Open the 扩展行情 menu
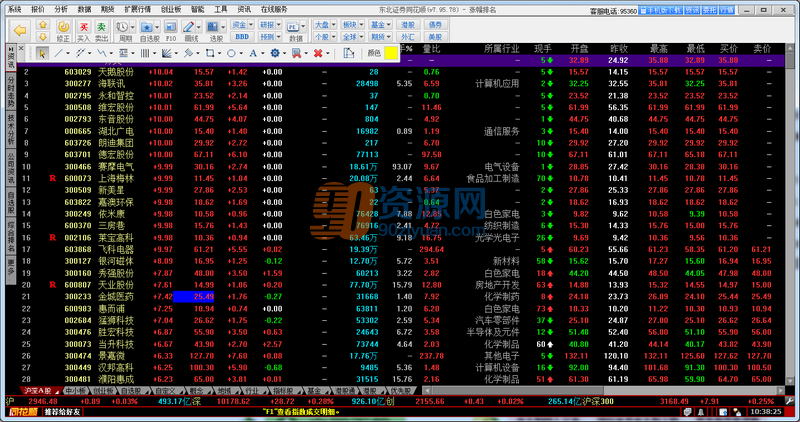 138,9
